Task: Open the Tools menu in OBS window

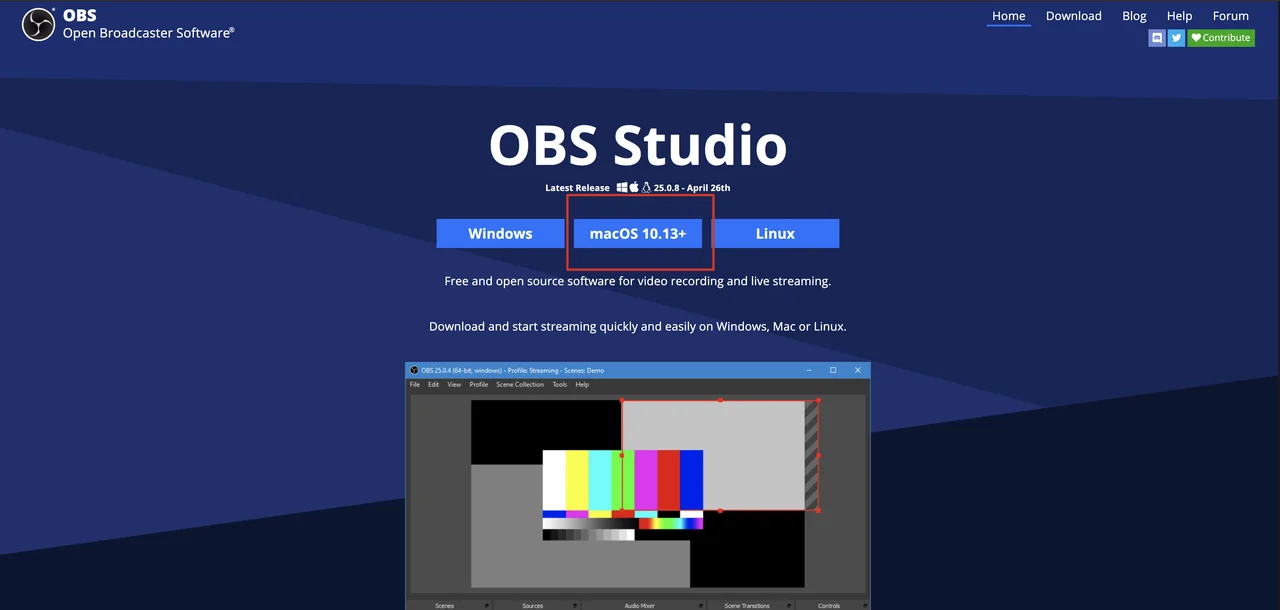Action: [x=560, y=384]
